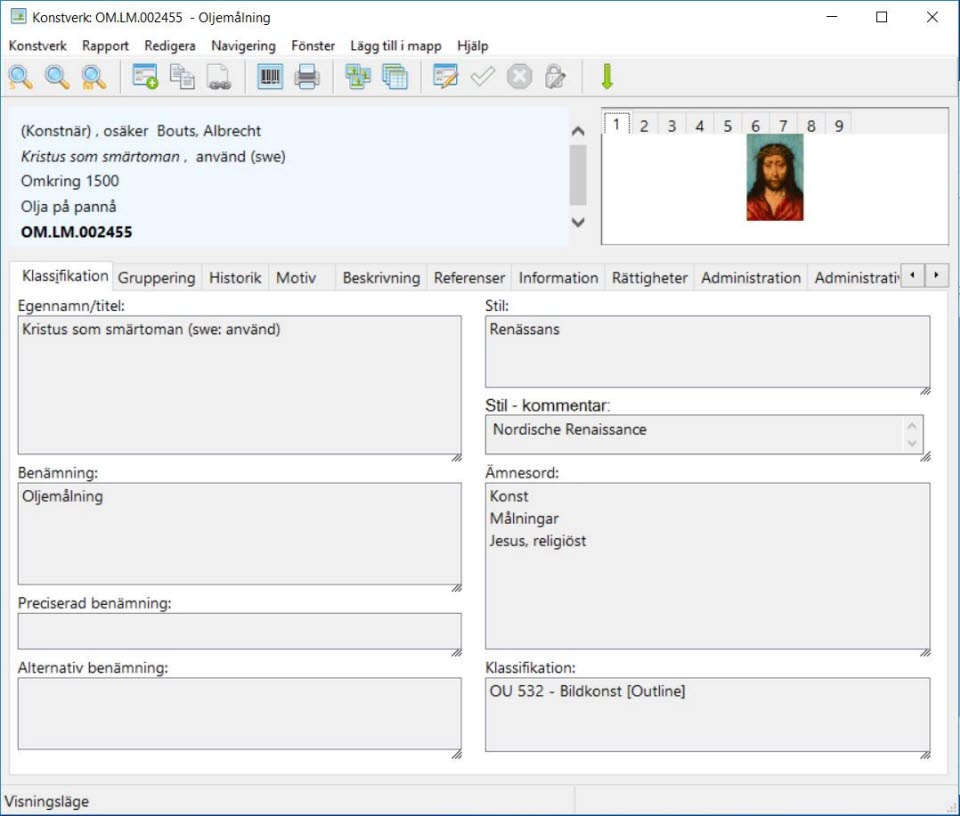Click the printer icon to print

click(x=306, y=77)
